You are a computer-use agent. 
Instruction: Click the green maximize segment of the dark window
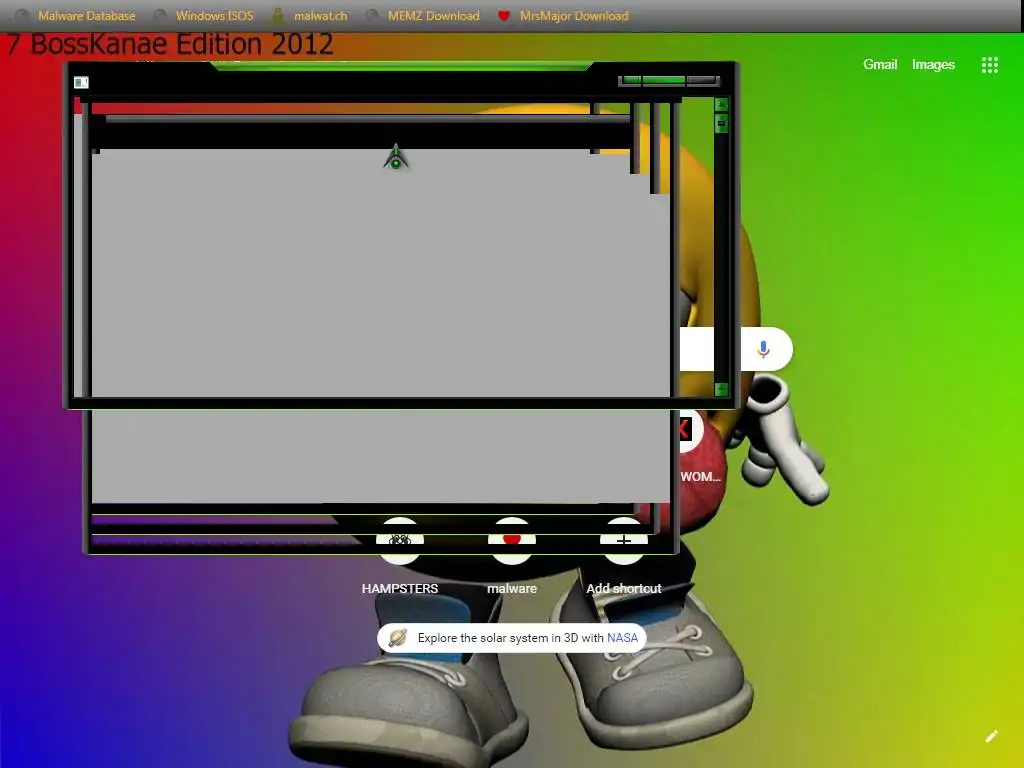coord(664,80)
